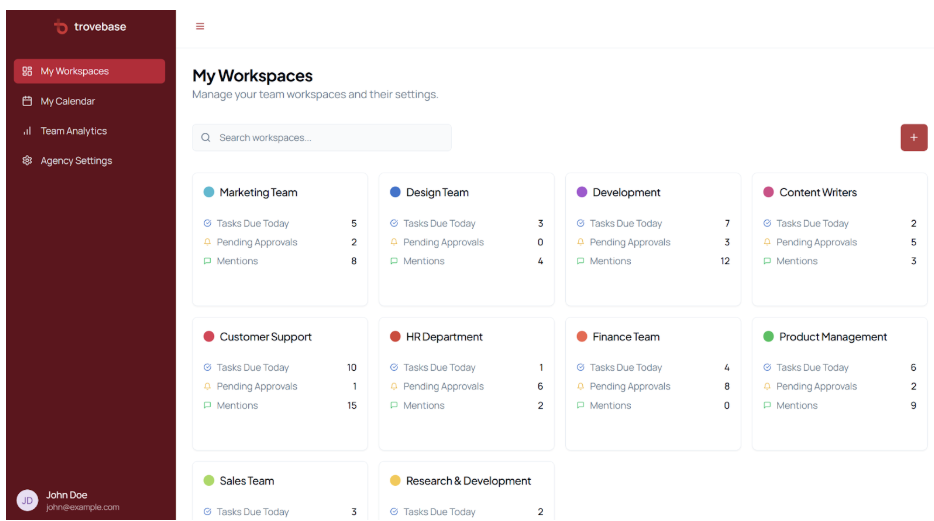Viewport: 934px width, 521px height.
Task: Click Customer Support Mentions chat icon
Action: [207, 405]
